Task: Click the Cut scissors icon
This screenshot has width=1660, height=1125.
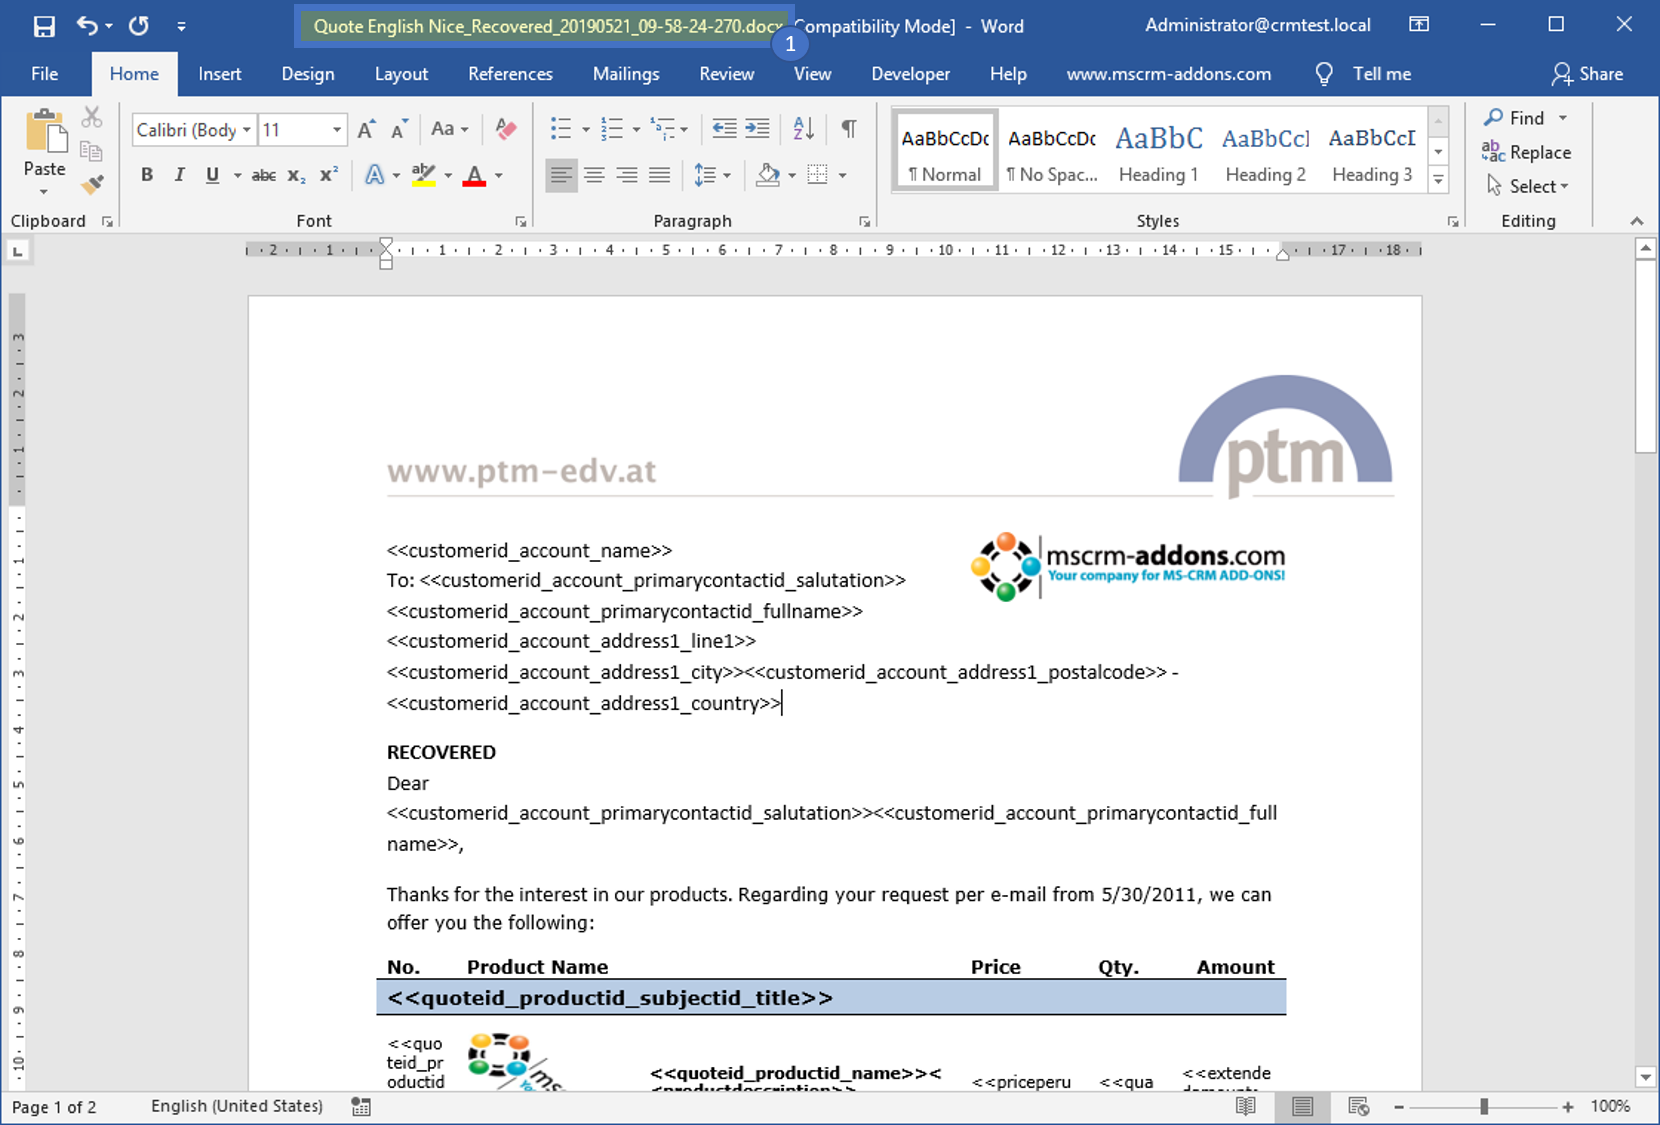Action: coord(92,117)
